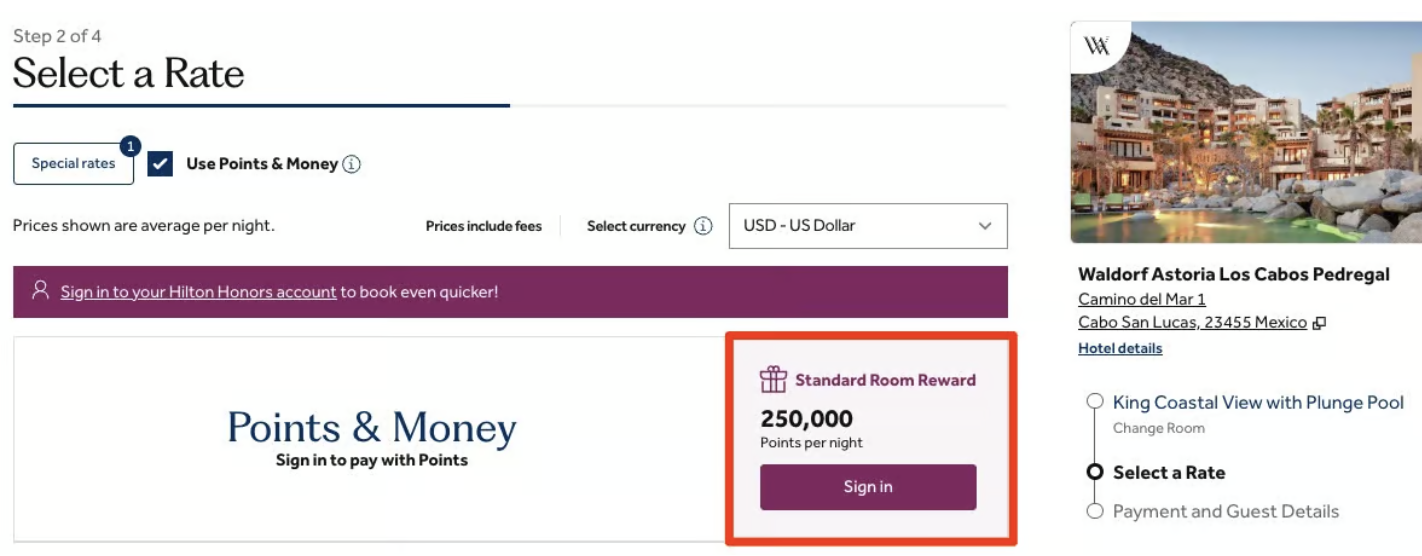Click the info icon beside Use Points & Money

coord(351,164)
